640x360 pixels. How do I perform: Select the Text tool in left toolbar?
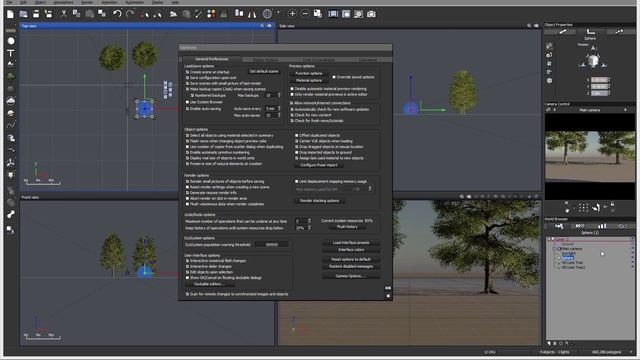click(x=11, y=53)
